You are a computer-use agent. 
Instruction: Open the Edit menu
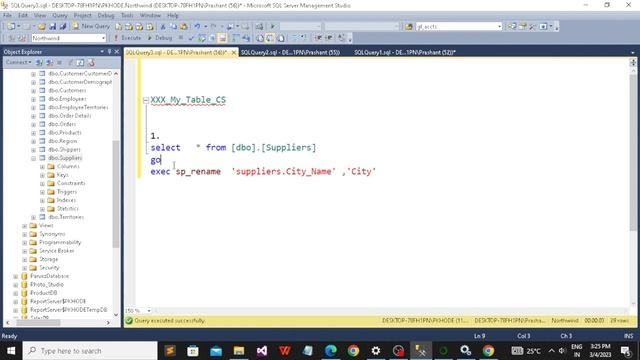coord(23,16)
